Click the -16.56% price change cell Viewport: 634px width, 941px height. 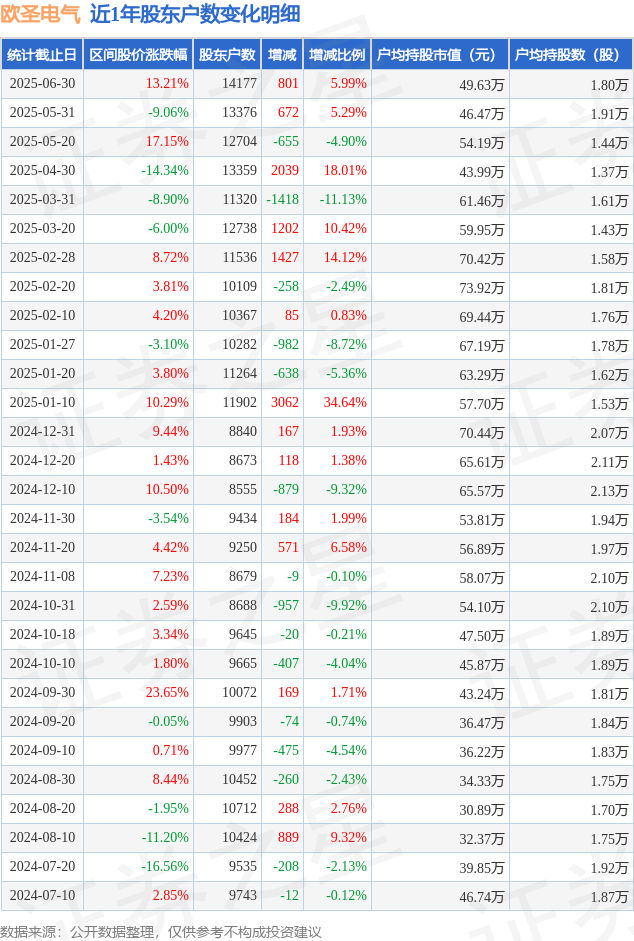[165, 866]
